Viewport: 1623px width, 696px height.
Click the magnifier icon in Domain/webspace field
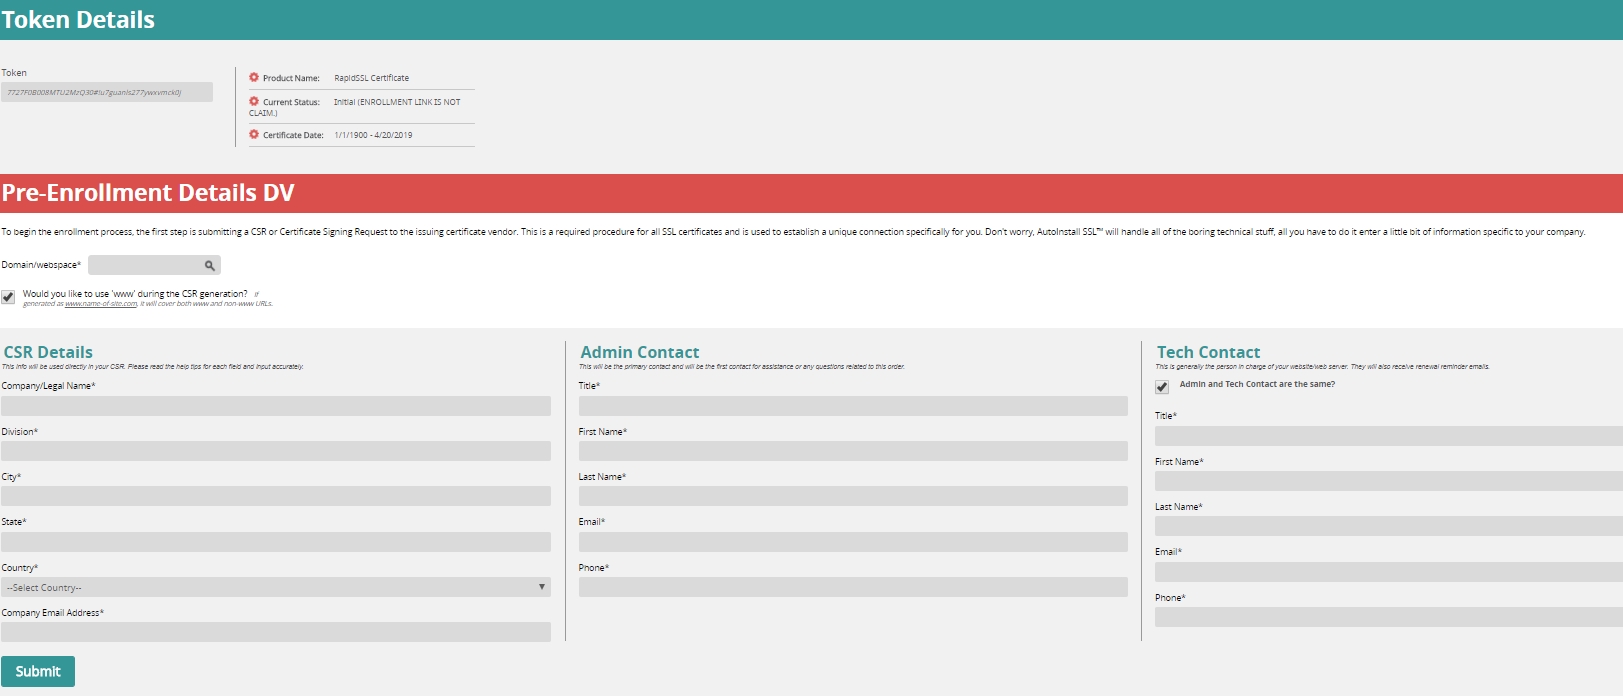210,265
